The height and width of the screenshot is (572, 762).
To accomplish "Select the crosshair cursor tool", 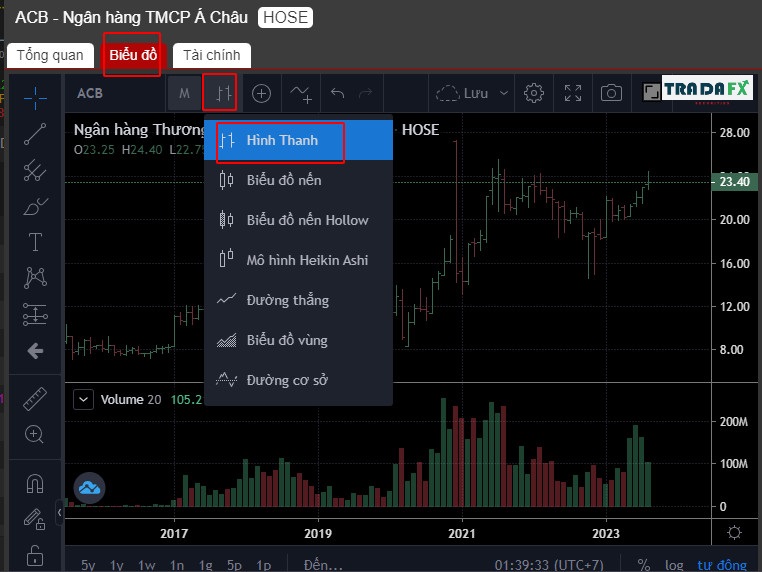I will point(35,98).
